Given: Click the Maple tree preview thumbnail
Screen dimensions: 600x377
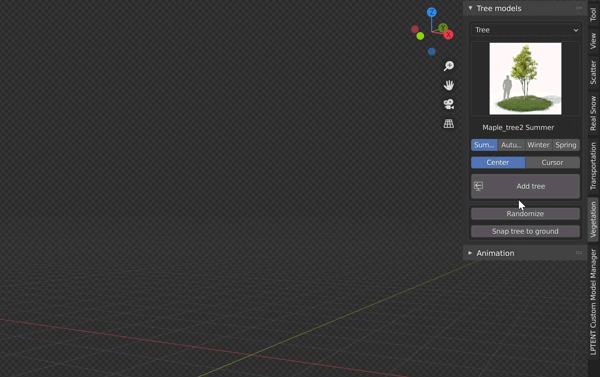Looking at the screenshot, I should [x=525, y=78].
